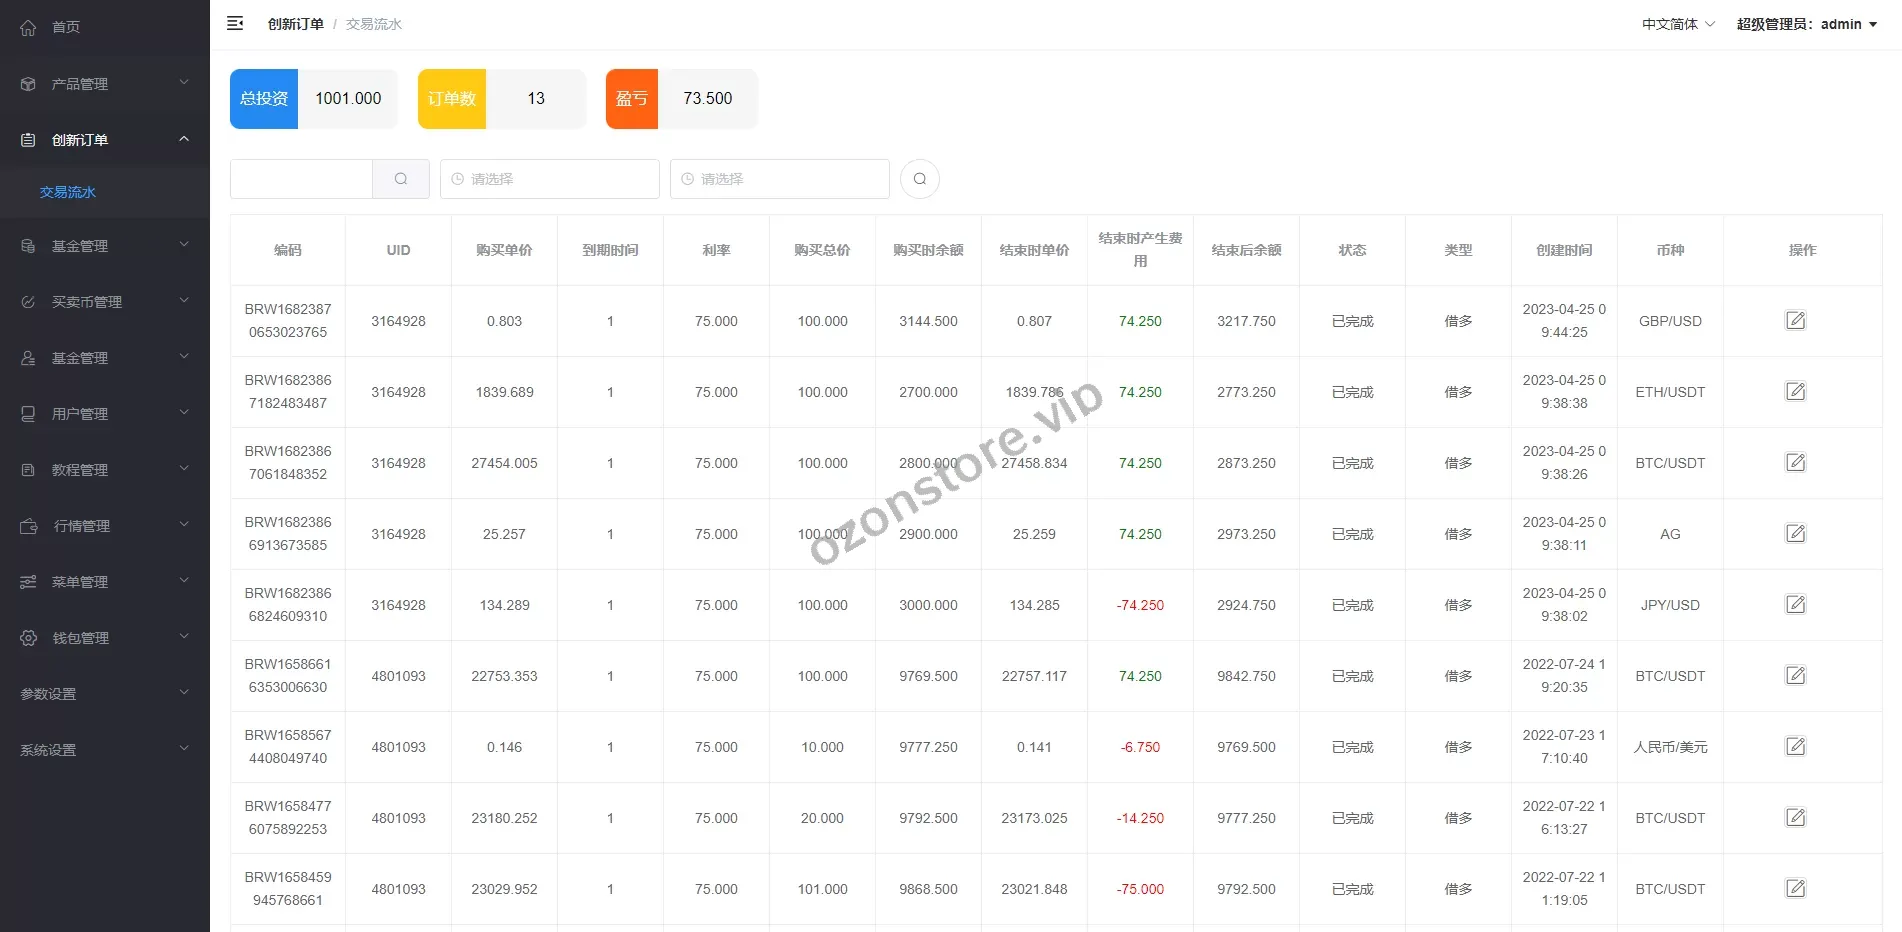Viewport: 1902px width, 932px height.
Task: Open edit icon for ETH/USDT order row
Action: [x=1795, y=392]
